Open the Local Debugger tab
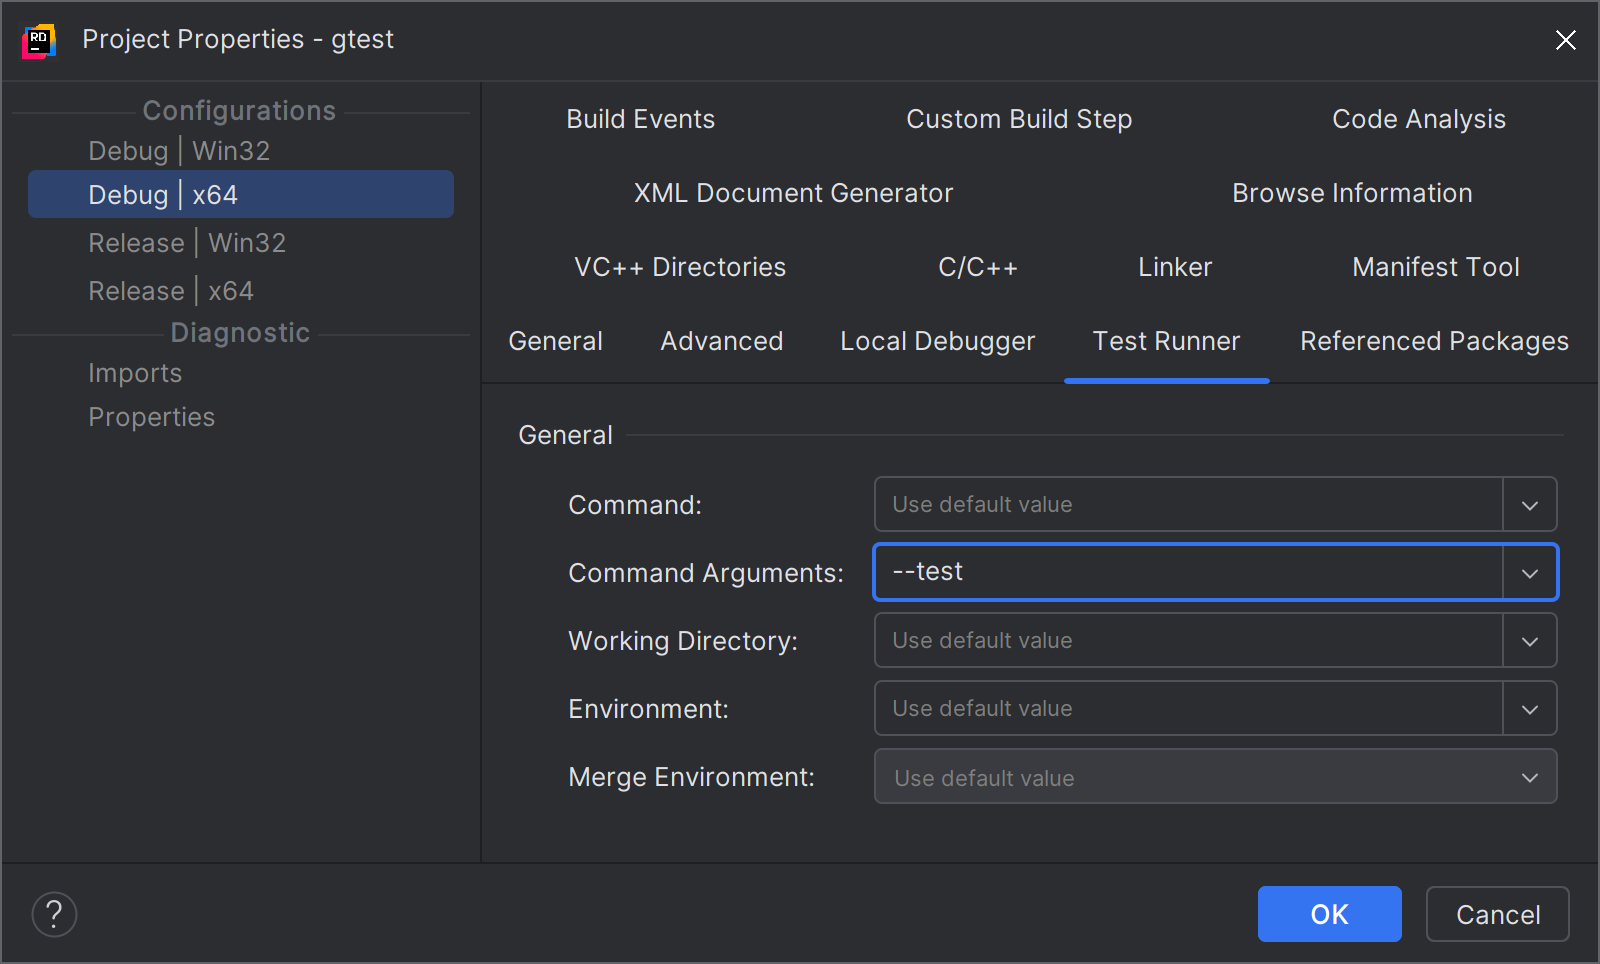1600x964 pixels. (937, 341)
